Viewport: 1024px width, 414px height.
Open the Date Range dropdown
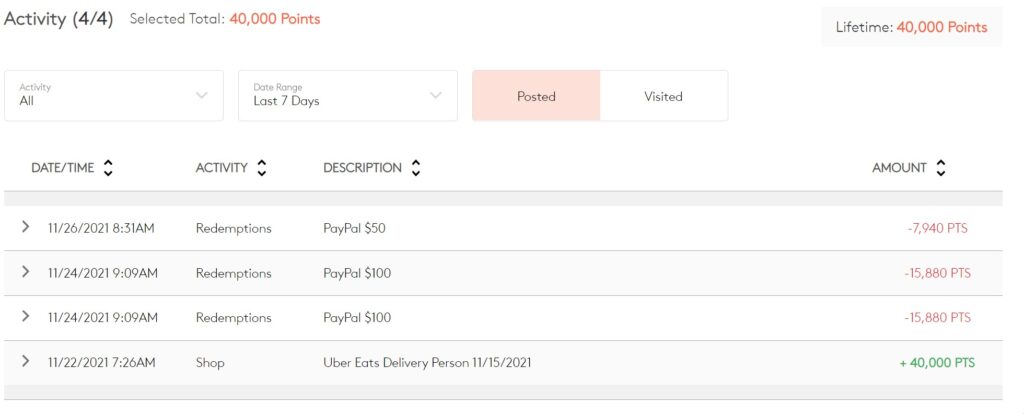coord(347,96)
